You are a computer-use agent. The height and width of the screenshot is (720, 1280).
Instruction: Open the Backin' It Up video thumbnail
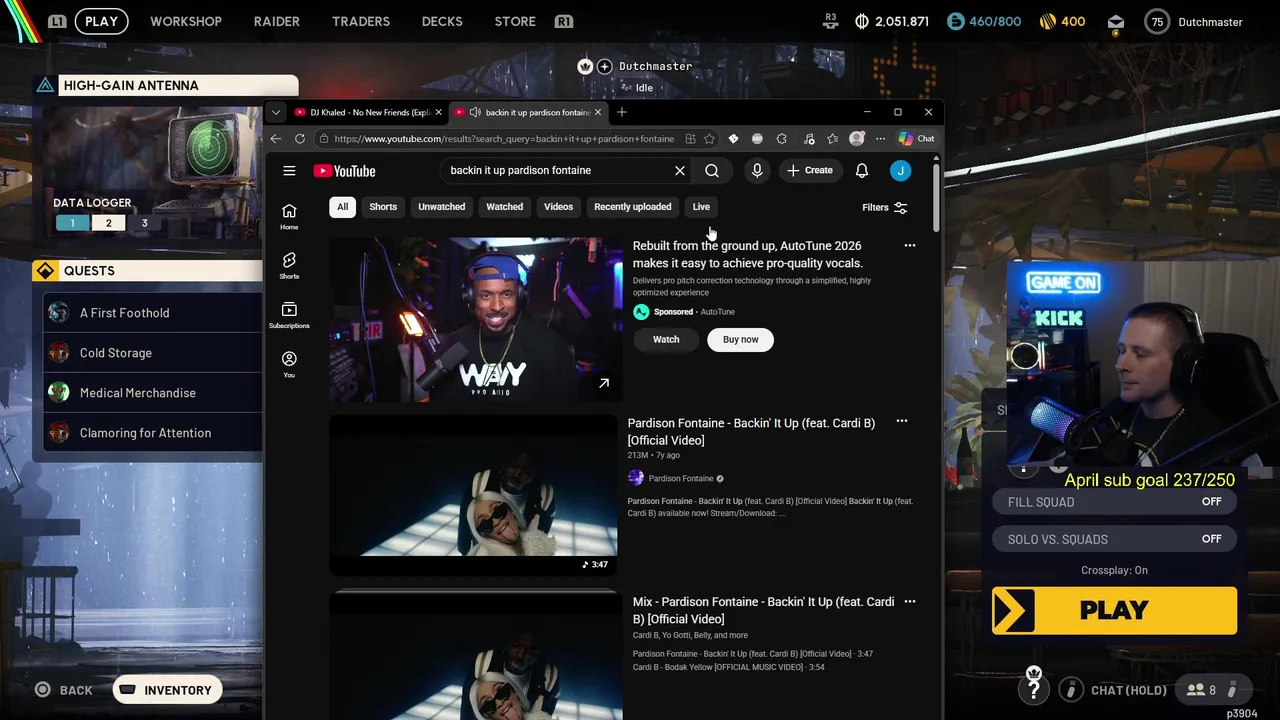tap(473, 495)
